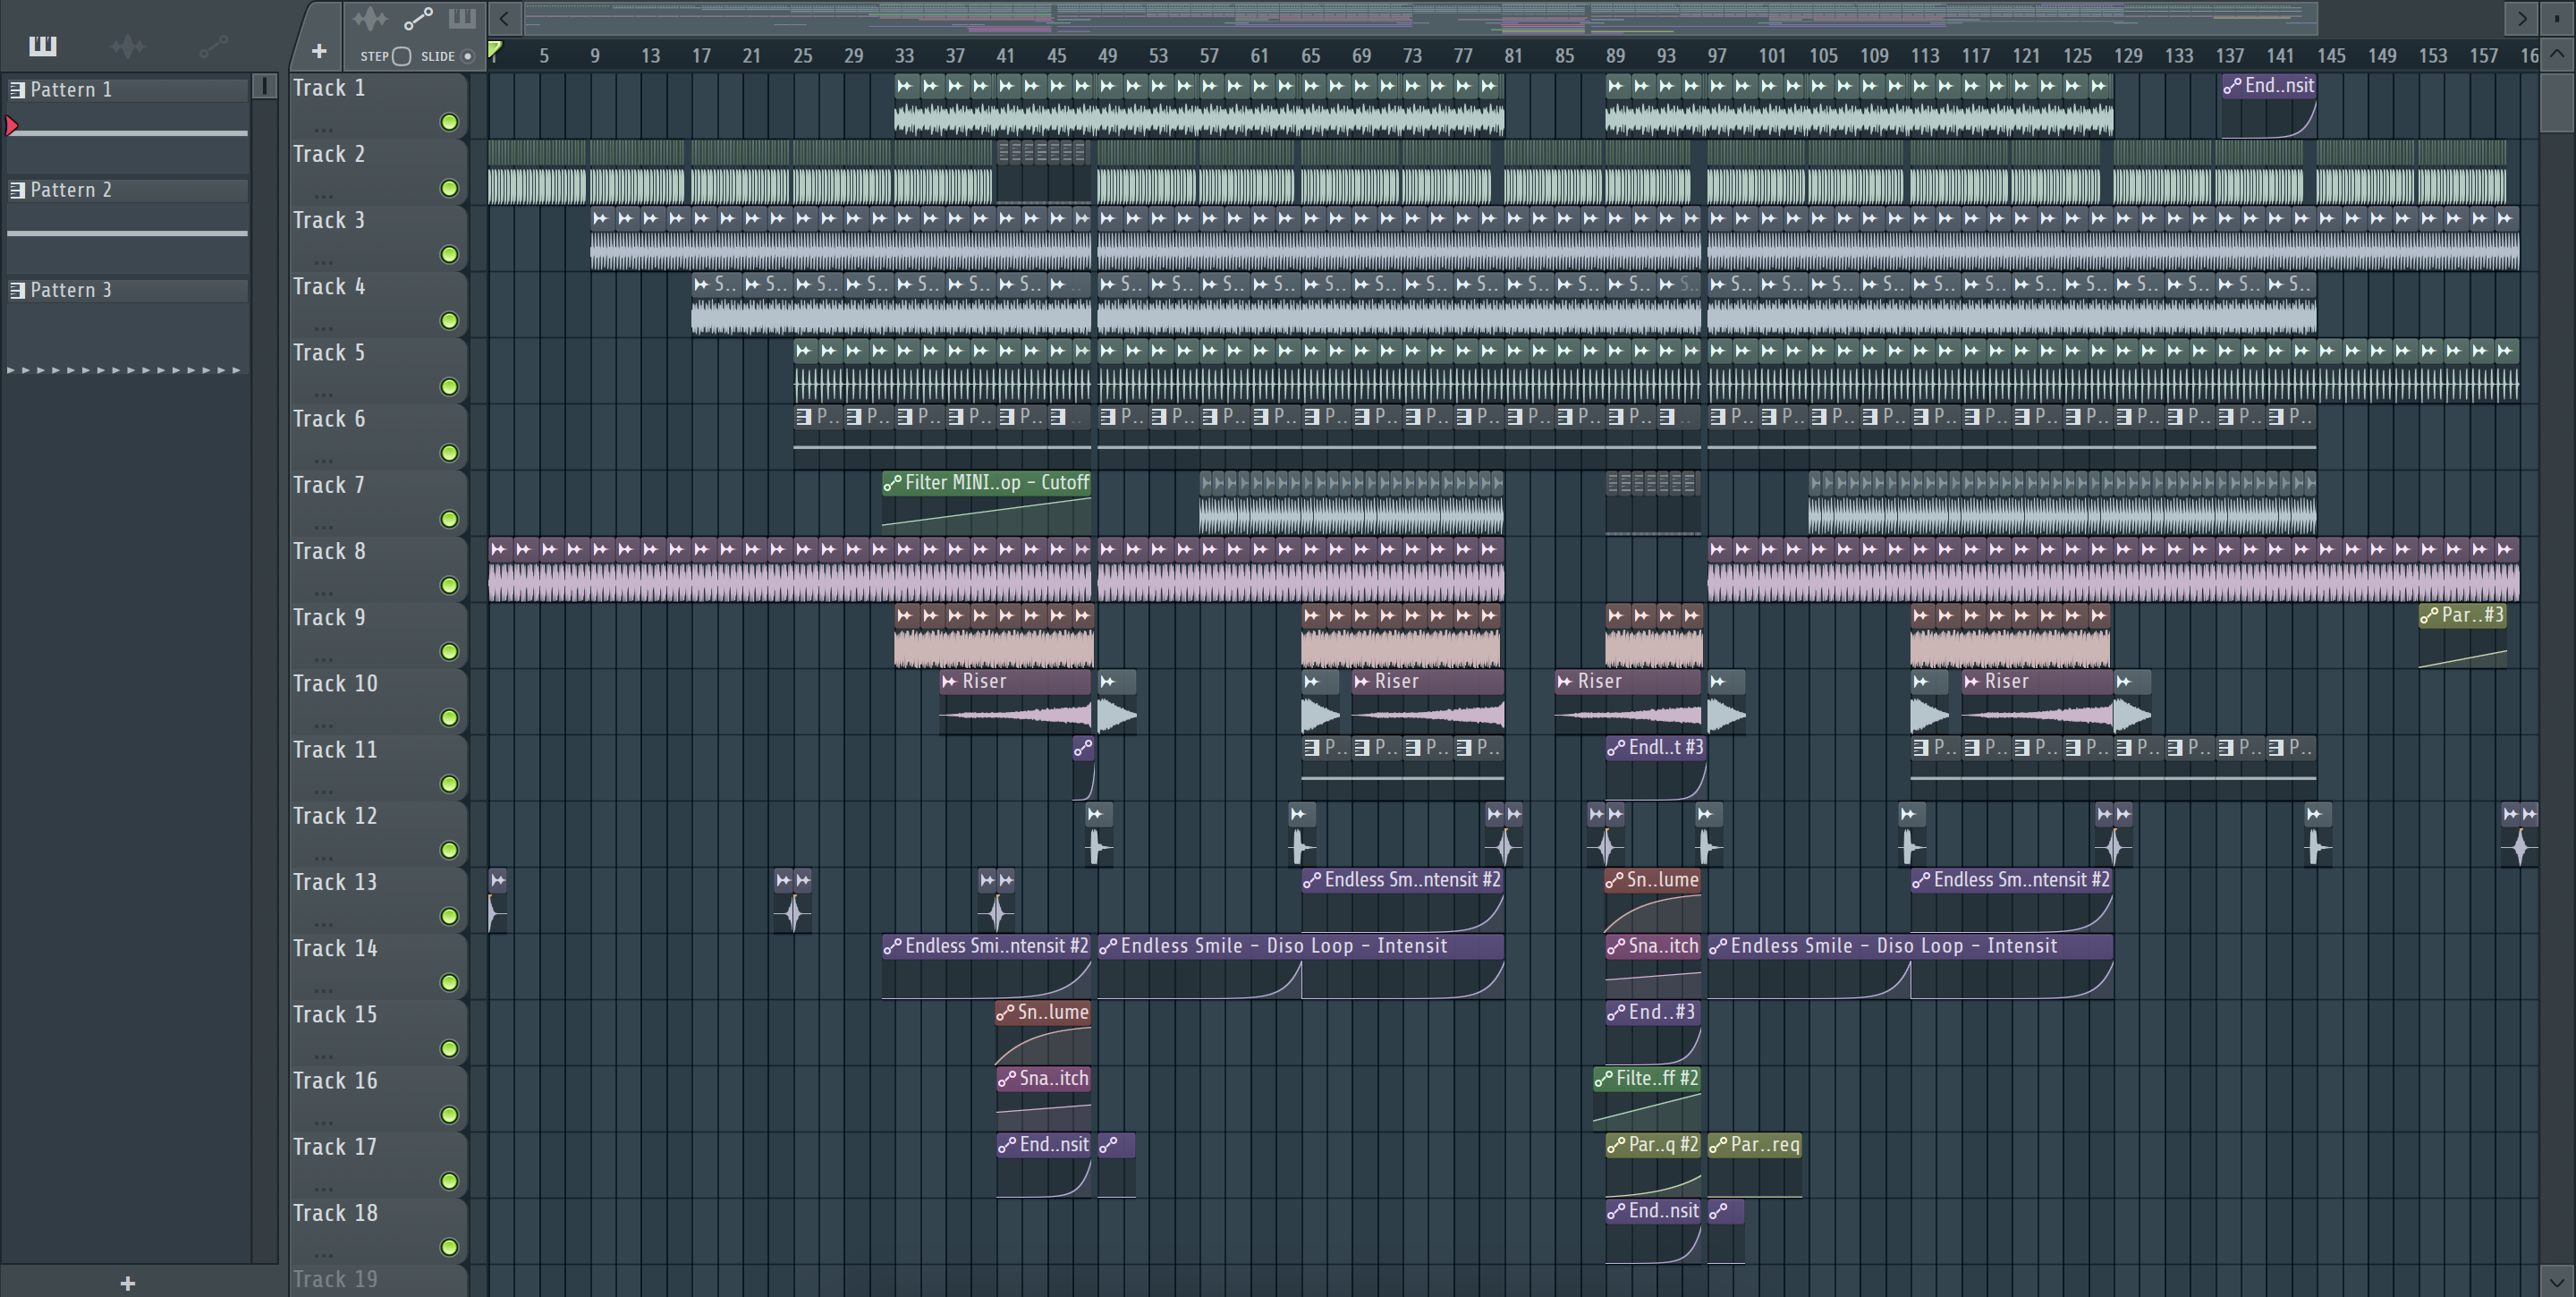2576x1297 pixels.
Task: Select Pattern 1 in the picker
Action: point(128,90)
